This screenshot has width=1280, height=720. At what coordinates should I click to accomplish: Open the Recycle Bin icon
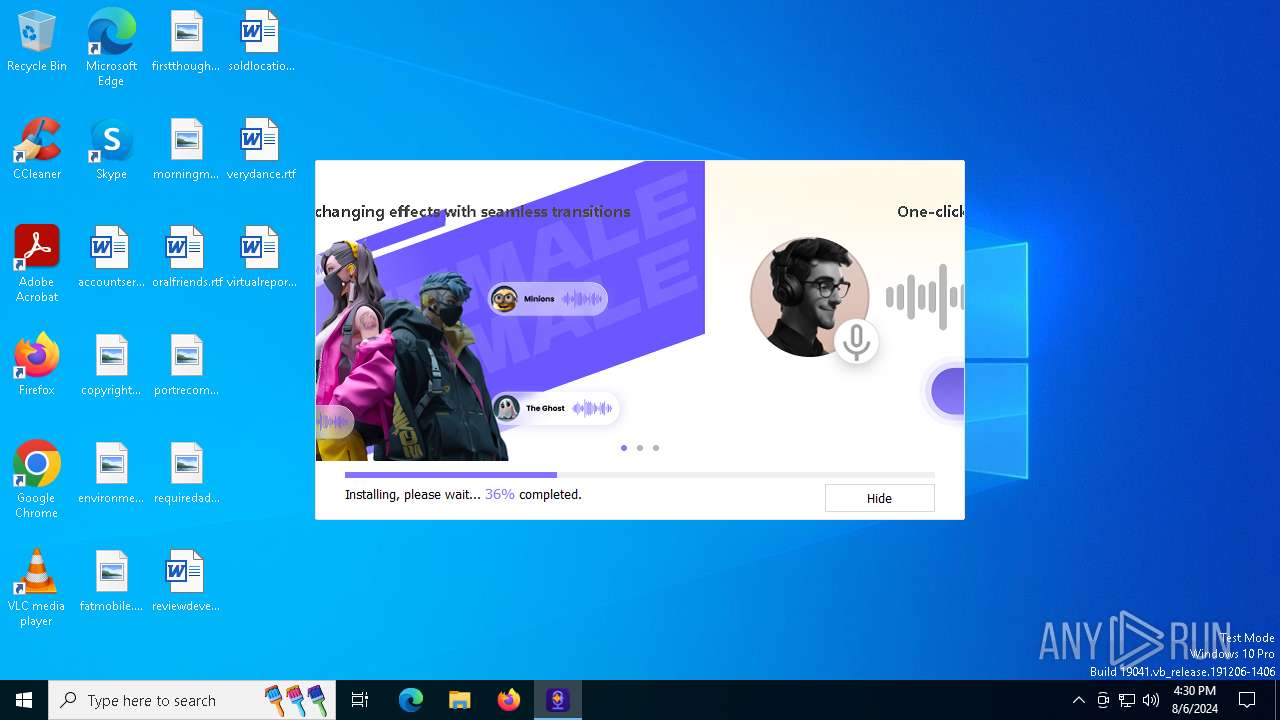37,42
